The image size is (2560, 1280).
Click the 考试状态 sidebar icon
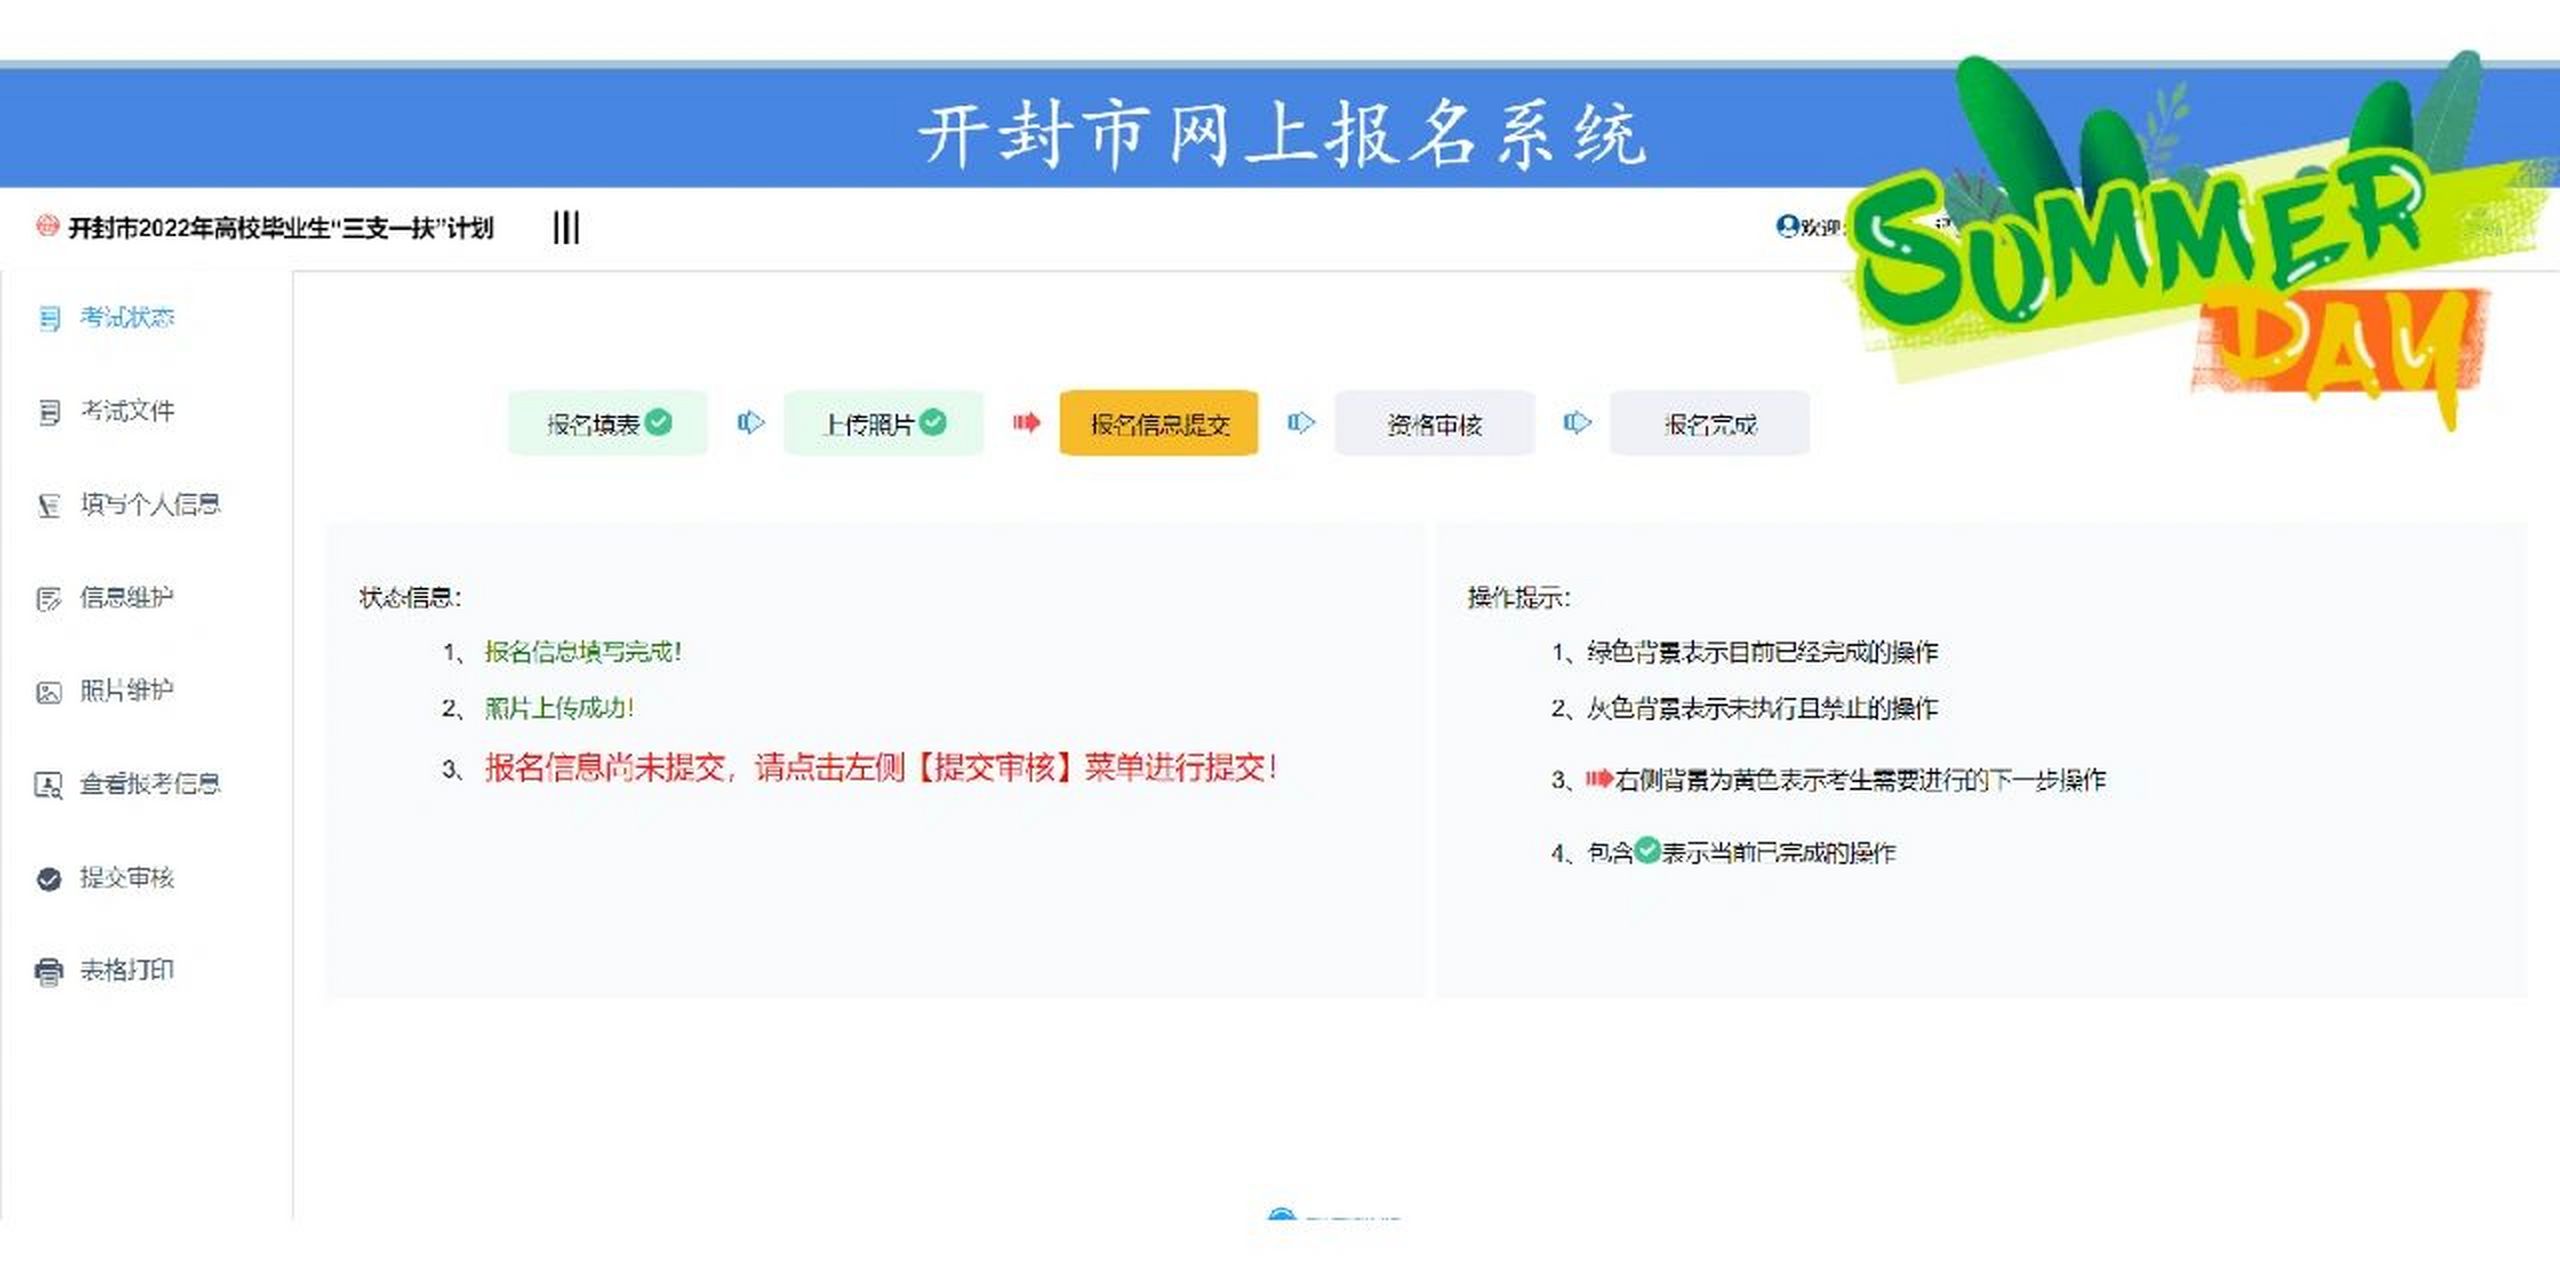(x=48, y=319)
